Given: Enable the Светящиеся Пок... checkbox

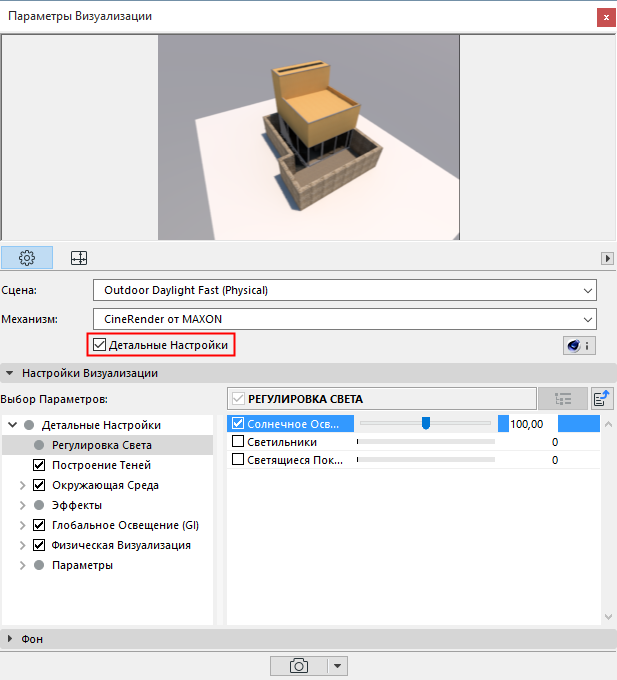Looking at the screenshot, I should 238,459.
